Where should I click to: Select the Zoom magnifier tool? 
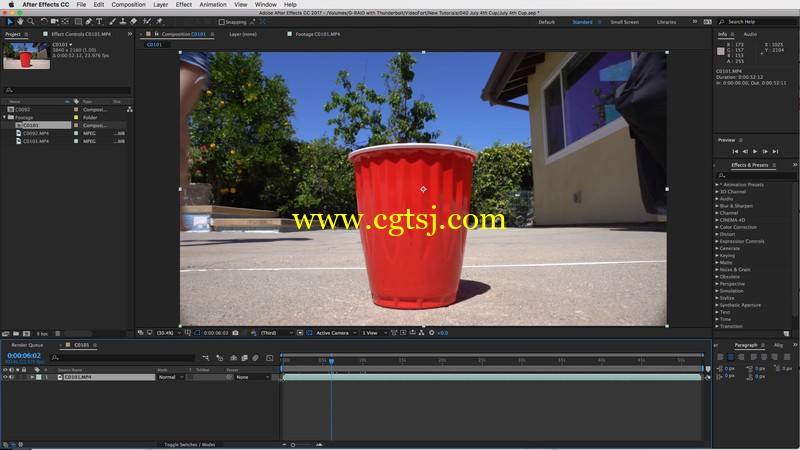tap(31, 21)
